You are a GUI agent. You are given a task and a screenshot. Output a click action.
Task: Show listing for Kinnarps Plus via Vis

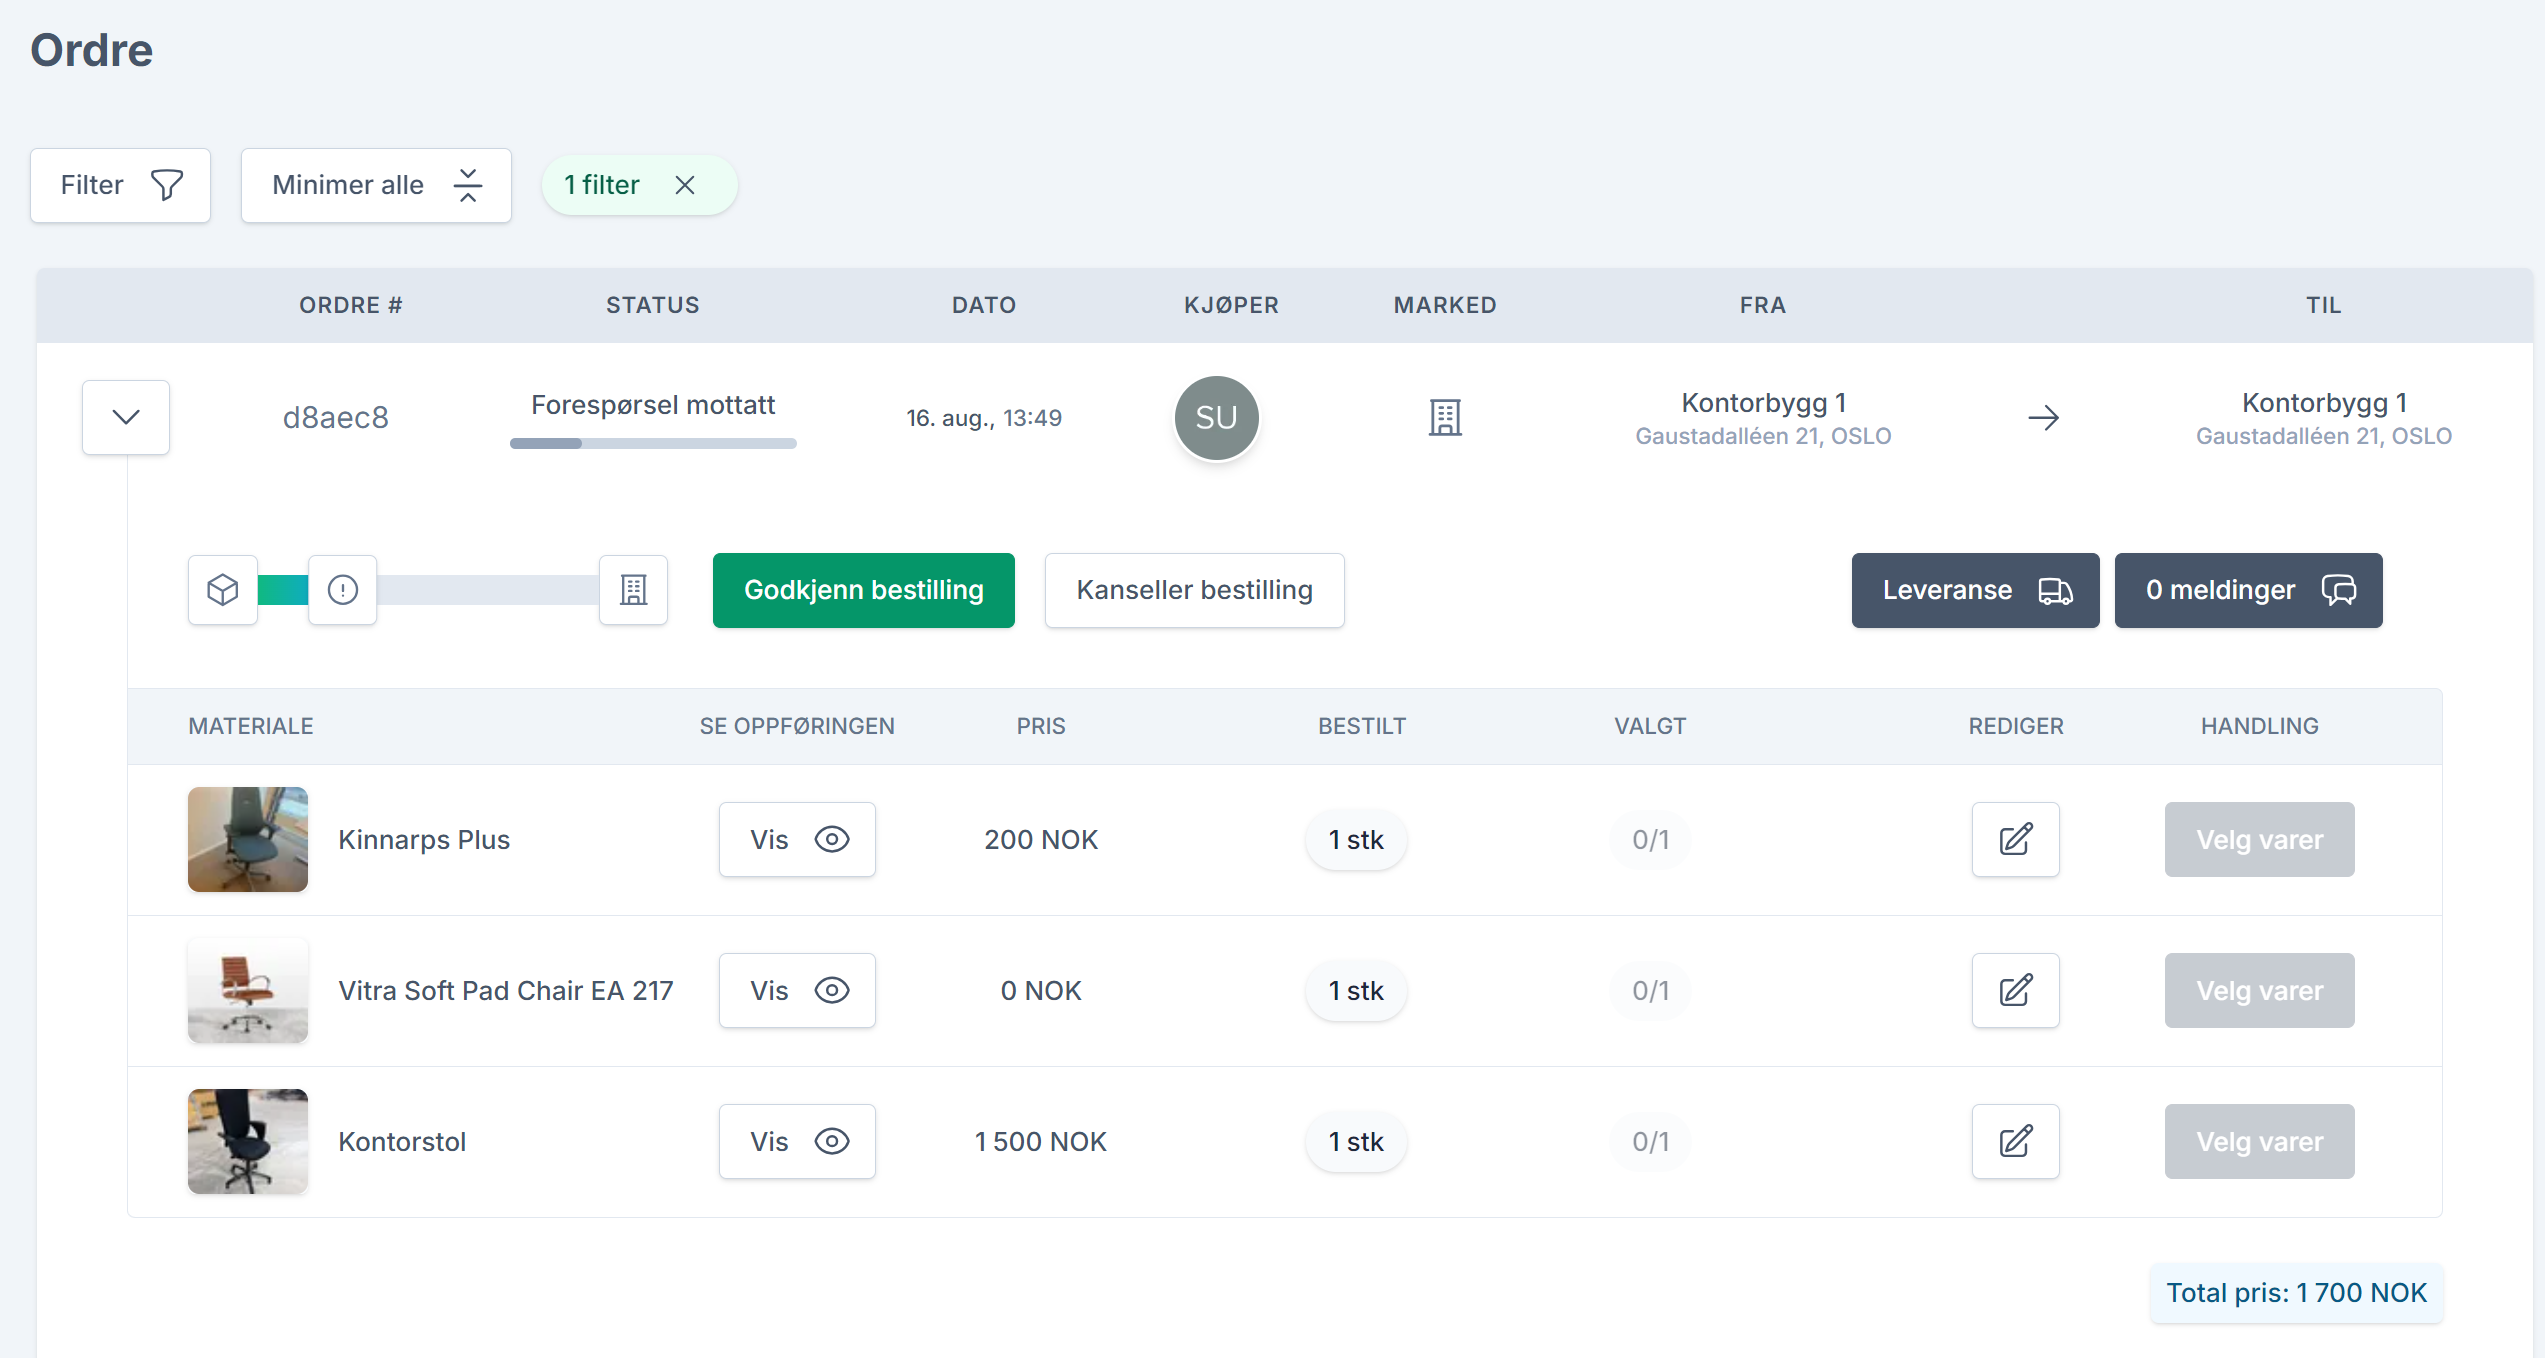(797, 839)
